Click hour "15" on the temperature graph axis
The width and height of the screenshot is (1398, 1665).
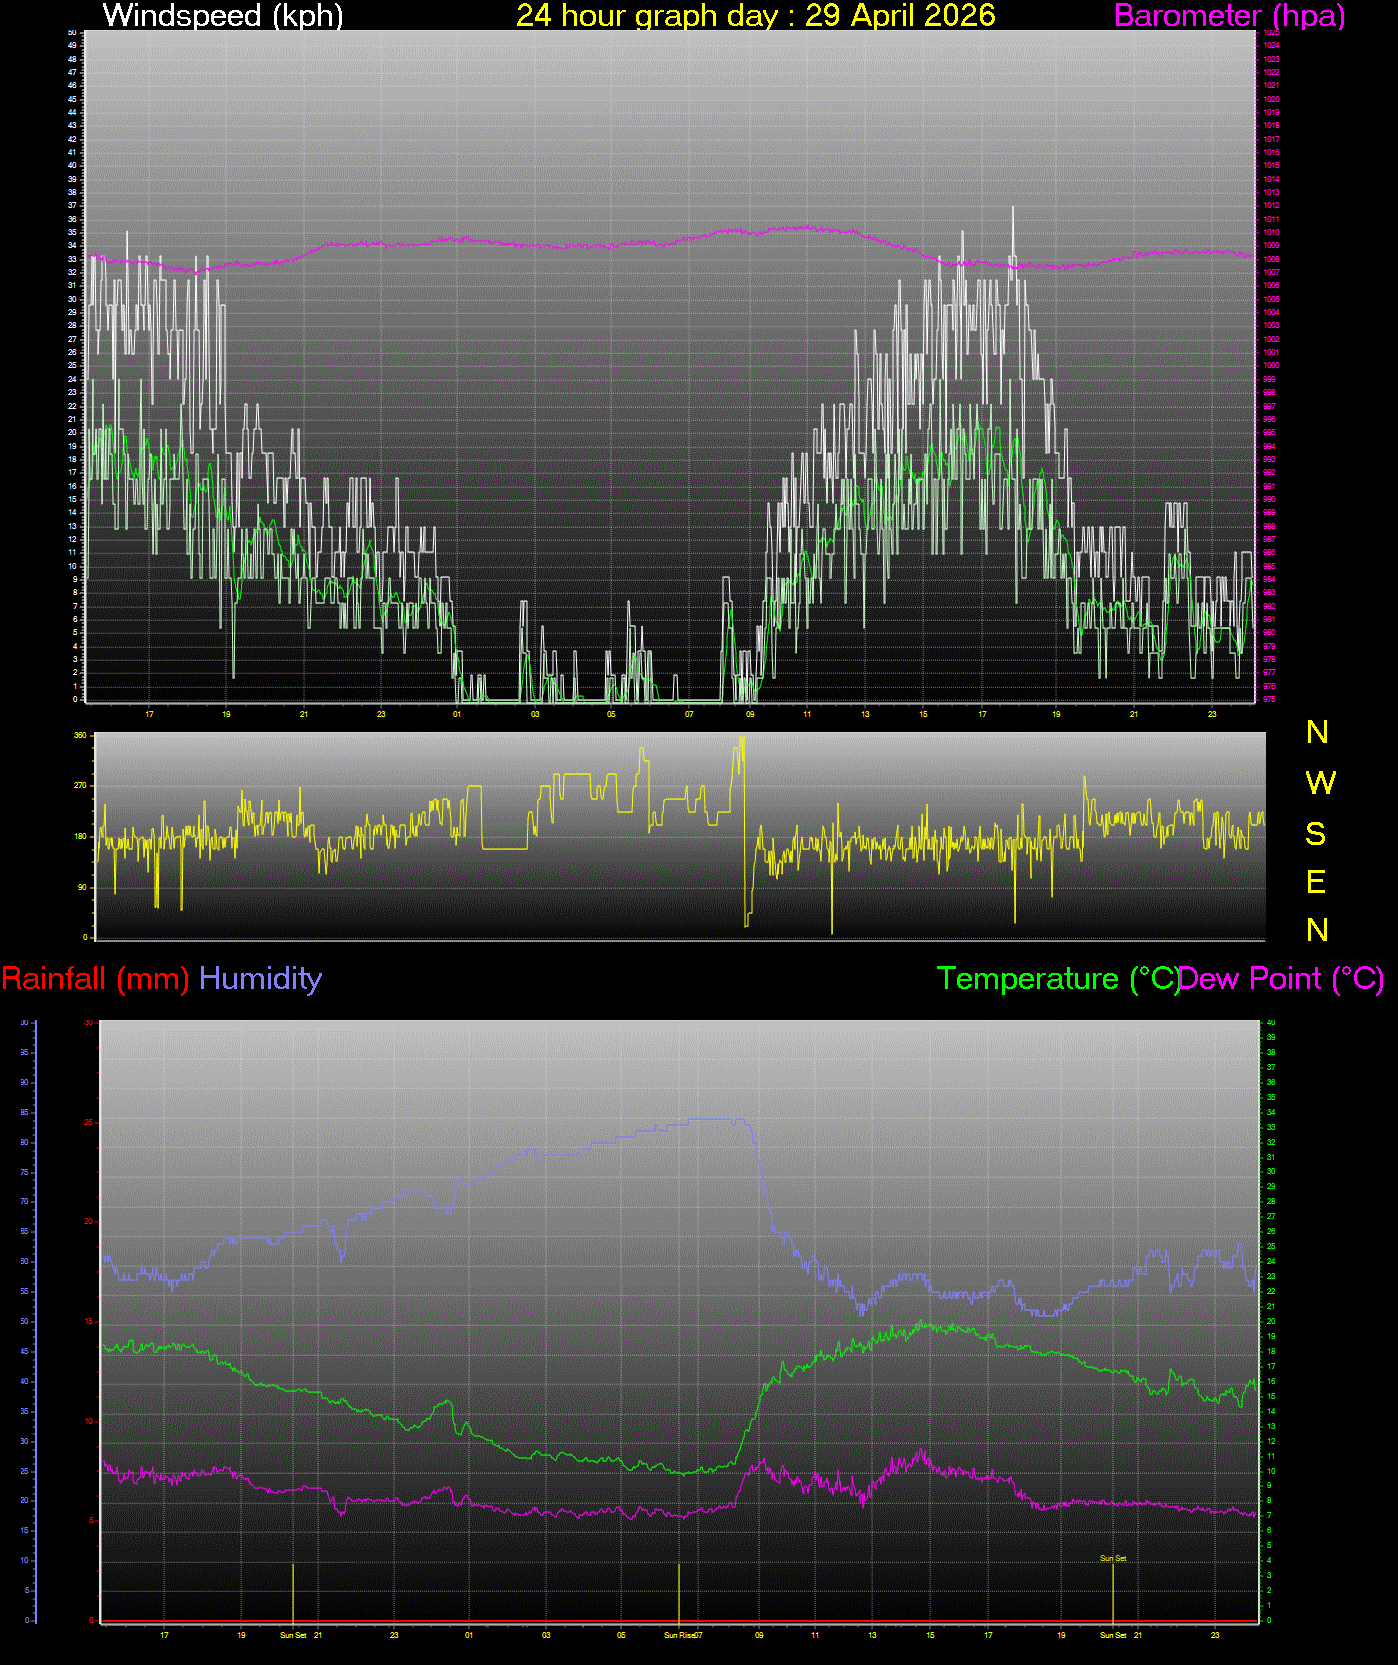tap(930, 1635)
